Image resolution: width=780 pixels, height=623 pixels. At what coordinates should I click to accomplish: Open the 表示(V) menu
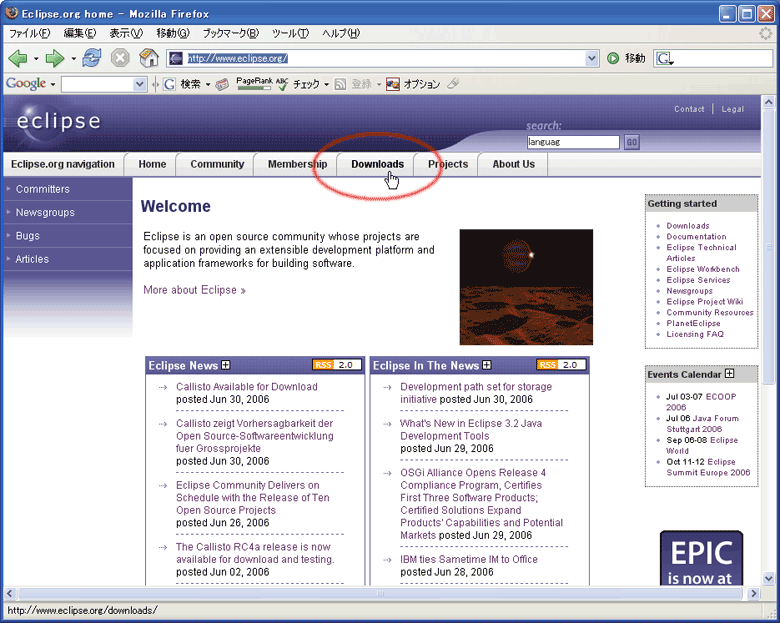(x=126, y=33)
